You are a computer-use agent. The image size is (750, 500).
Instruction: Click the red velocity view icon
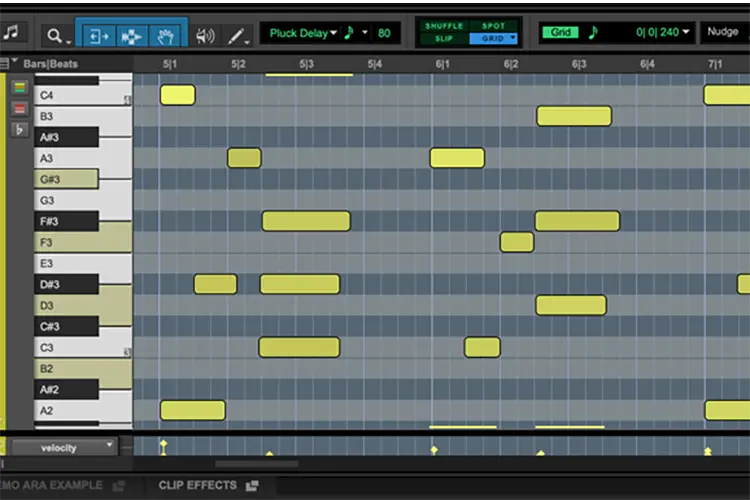click(19, 109)
